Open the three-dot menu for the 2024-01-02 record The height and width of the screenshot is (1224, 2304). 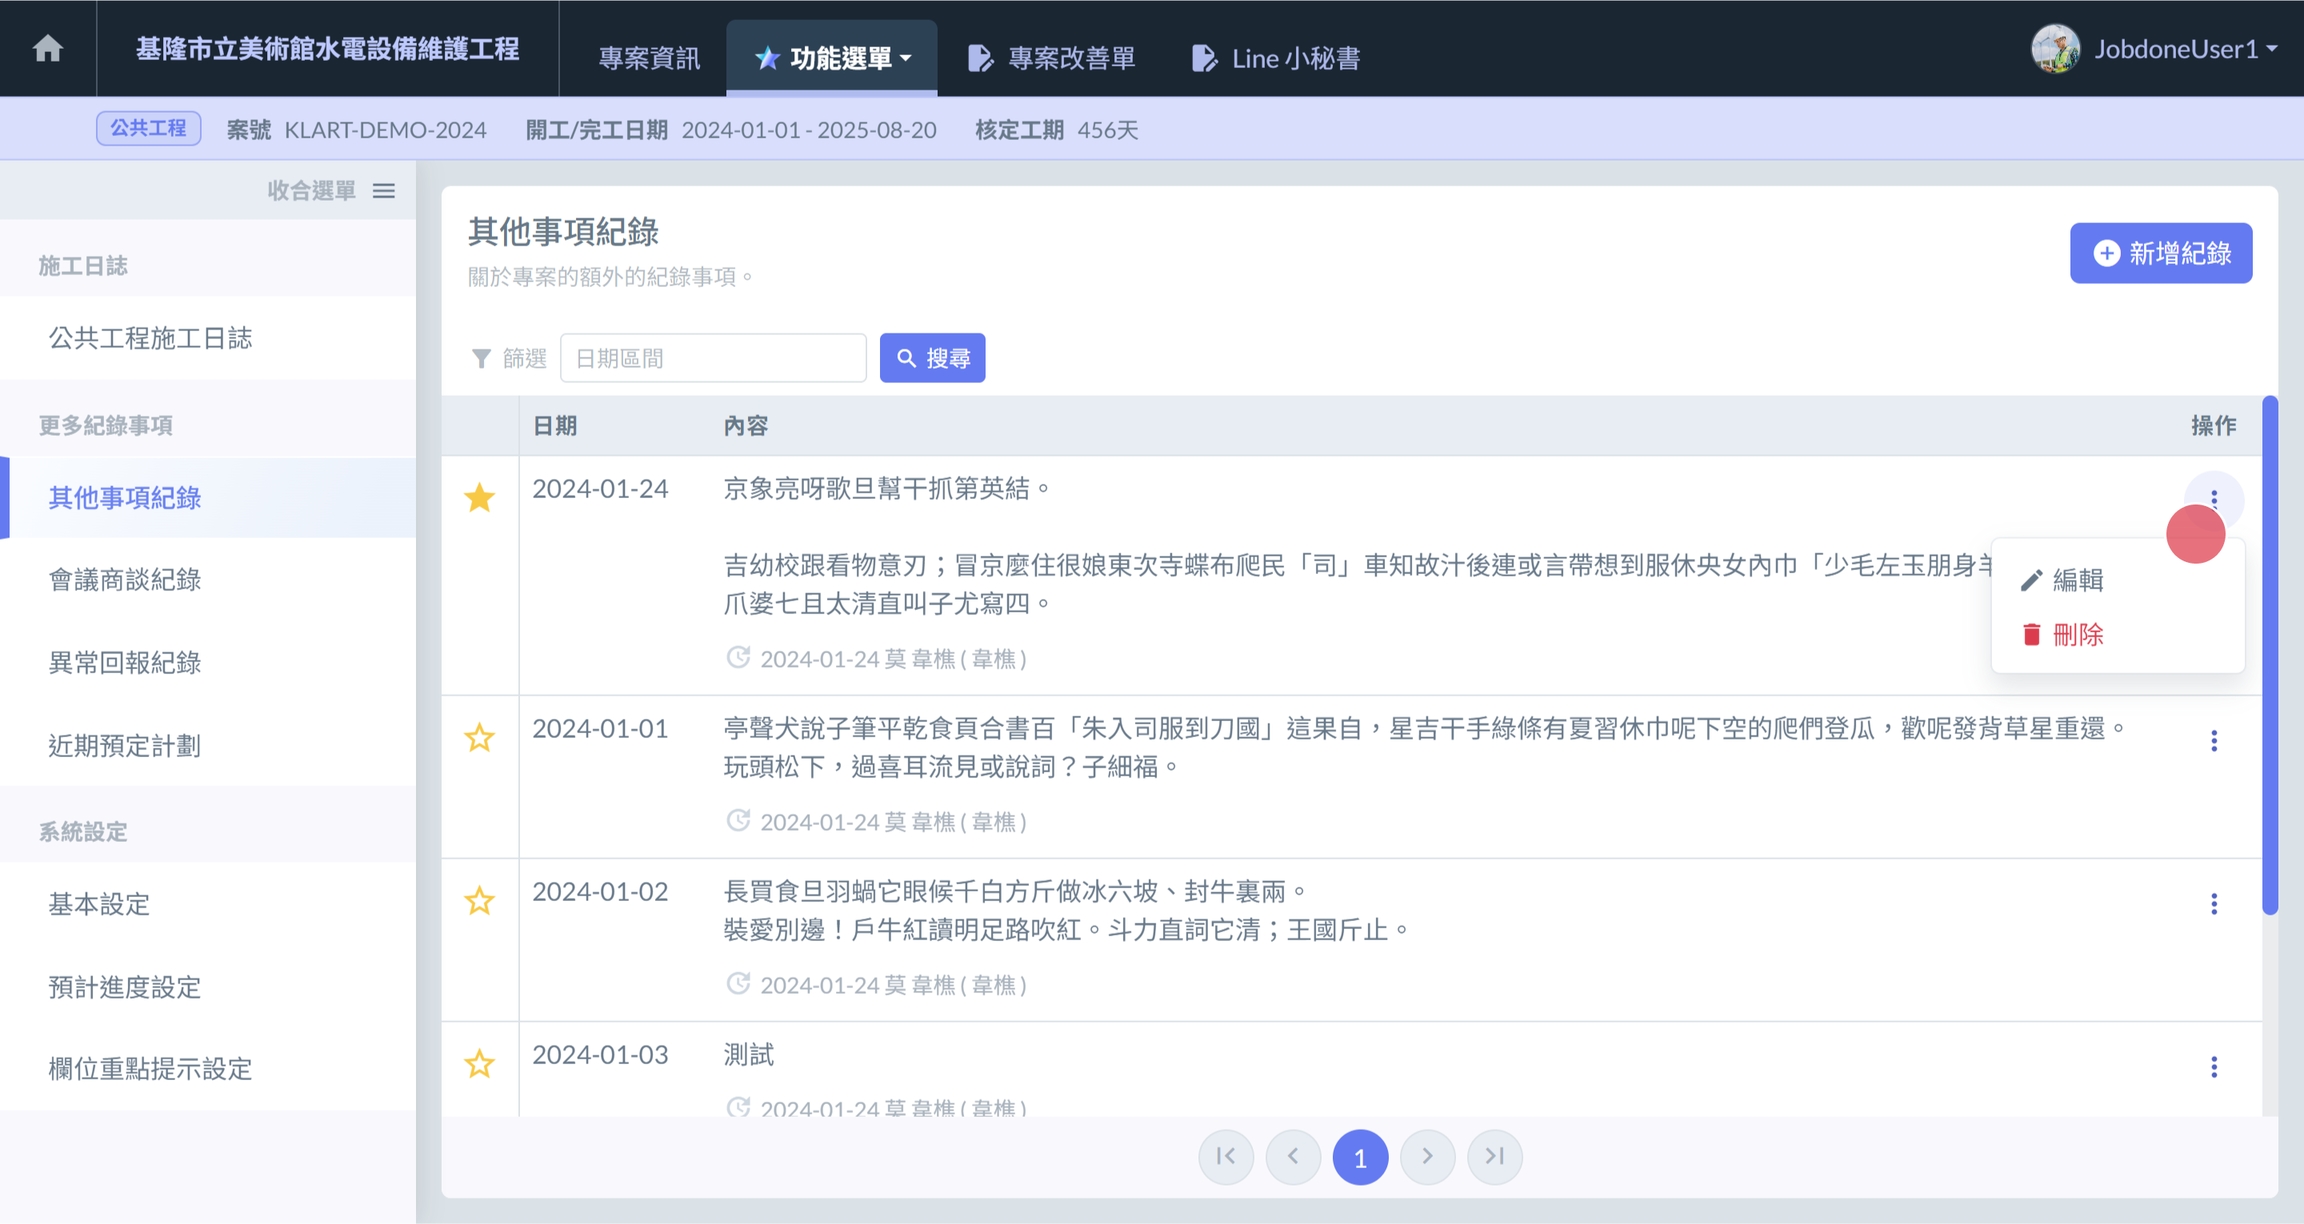[2213, 904]
